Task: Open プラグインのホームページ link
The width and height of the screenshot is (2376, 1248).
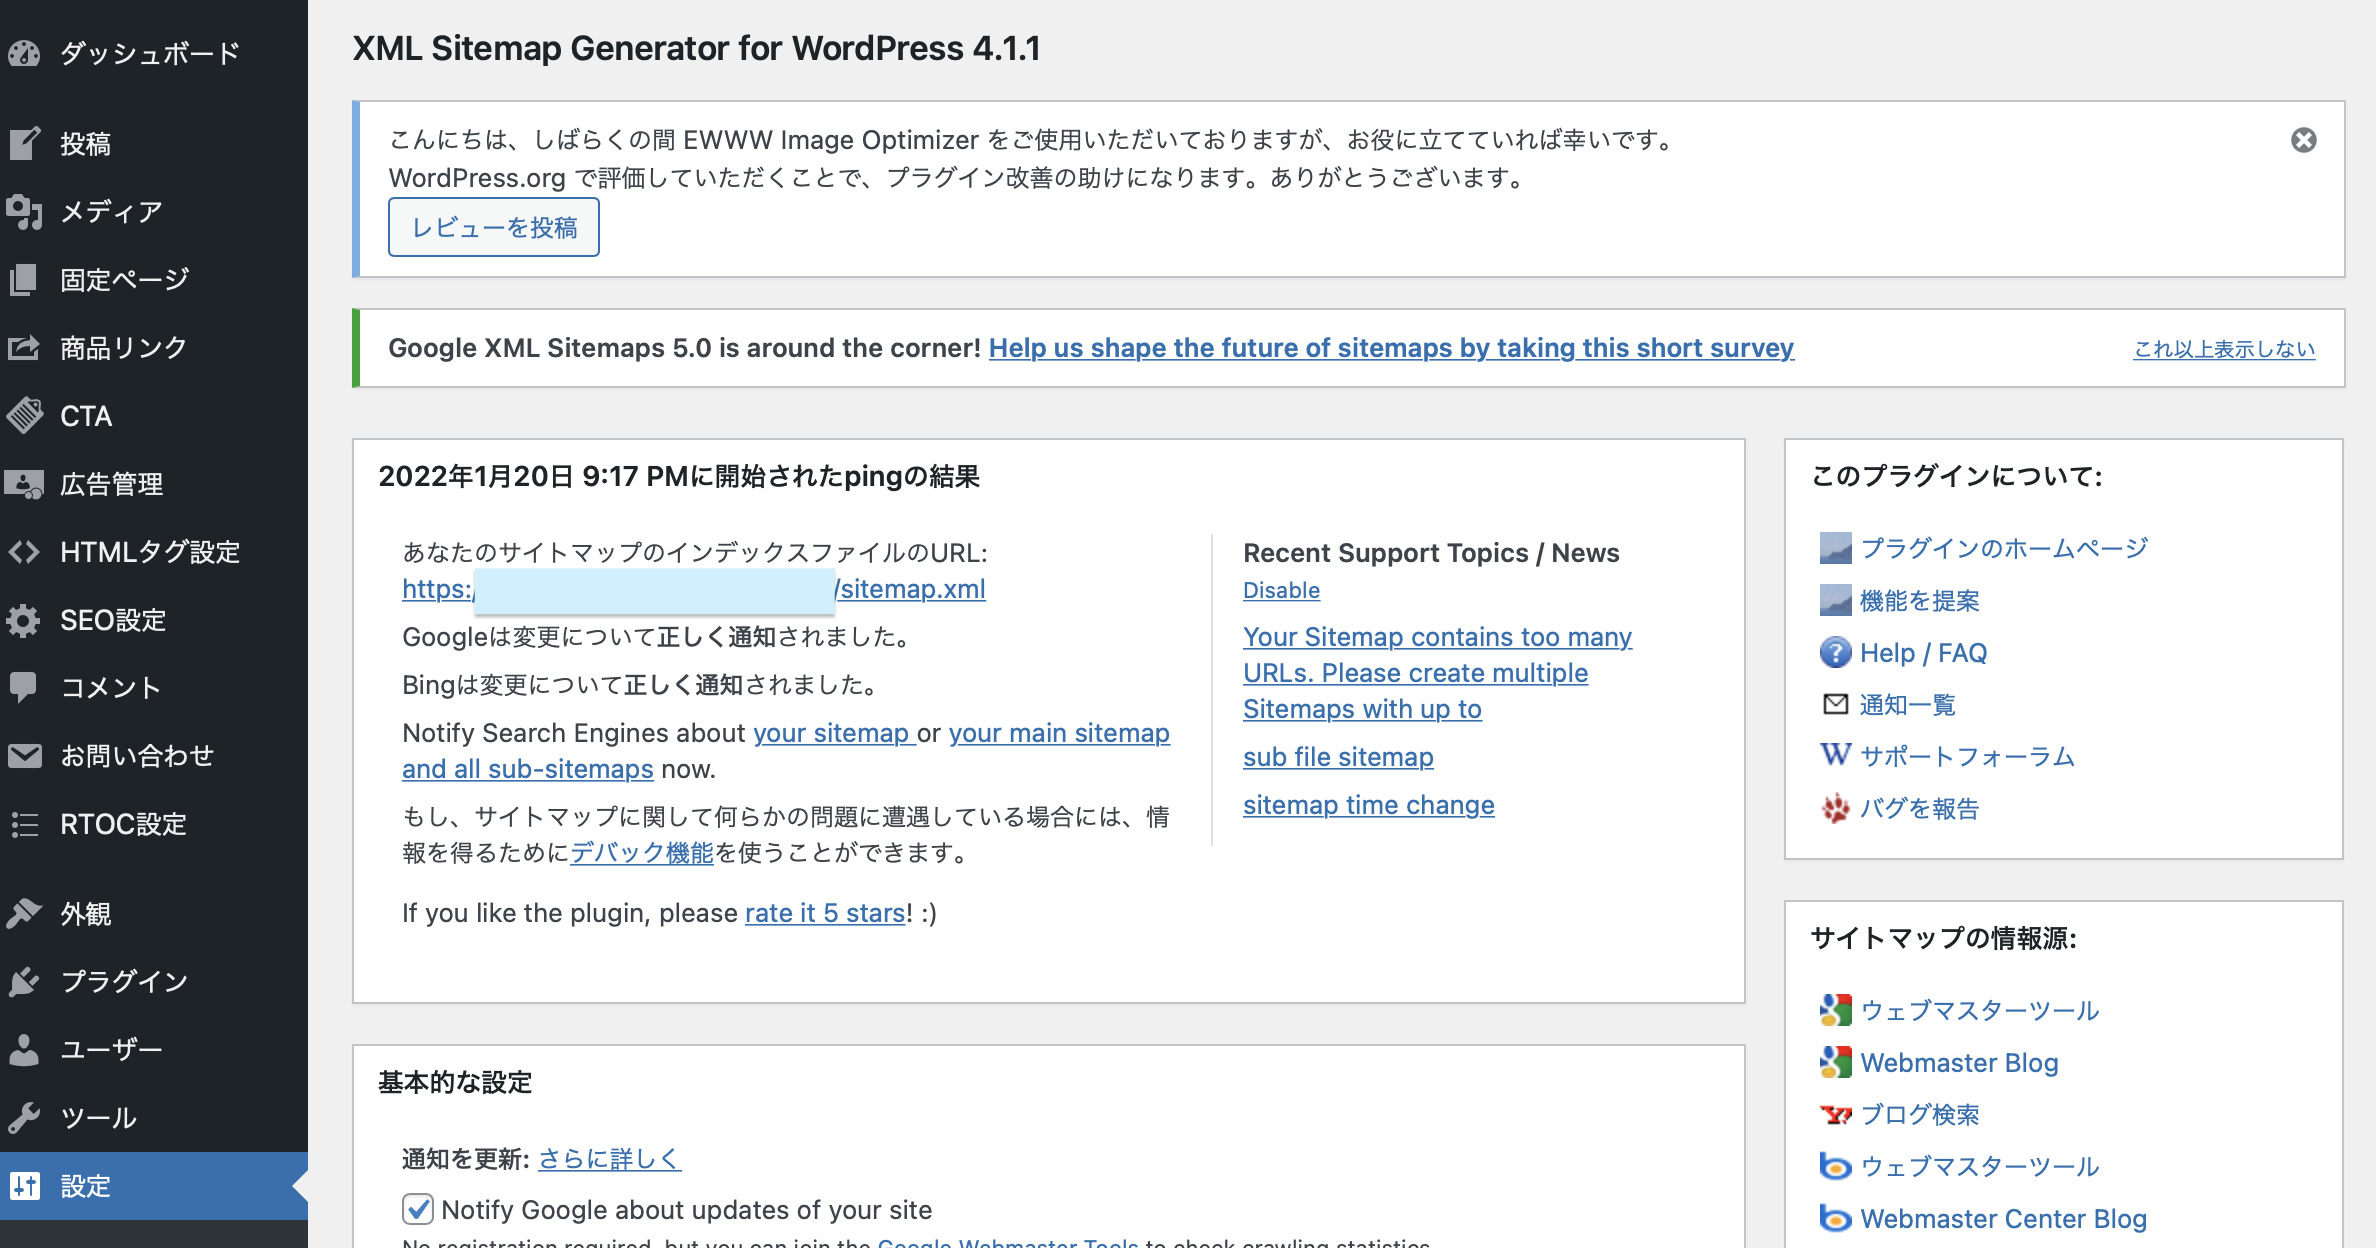Action: click(x=2004, y=548)
